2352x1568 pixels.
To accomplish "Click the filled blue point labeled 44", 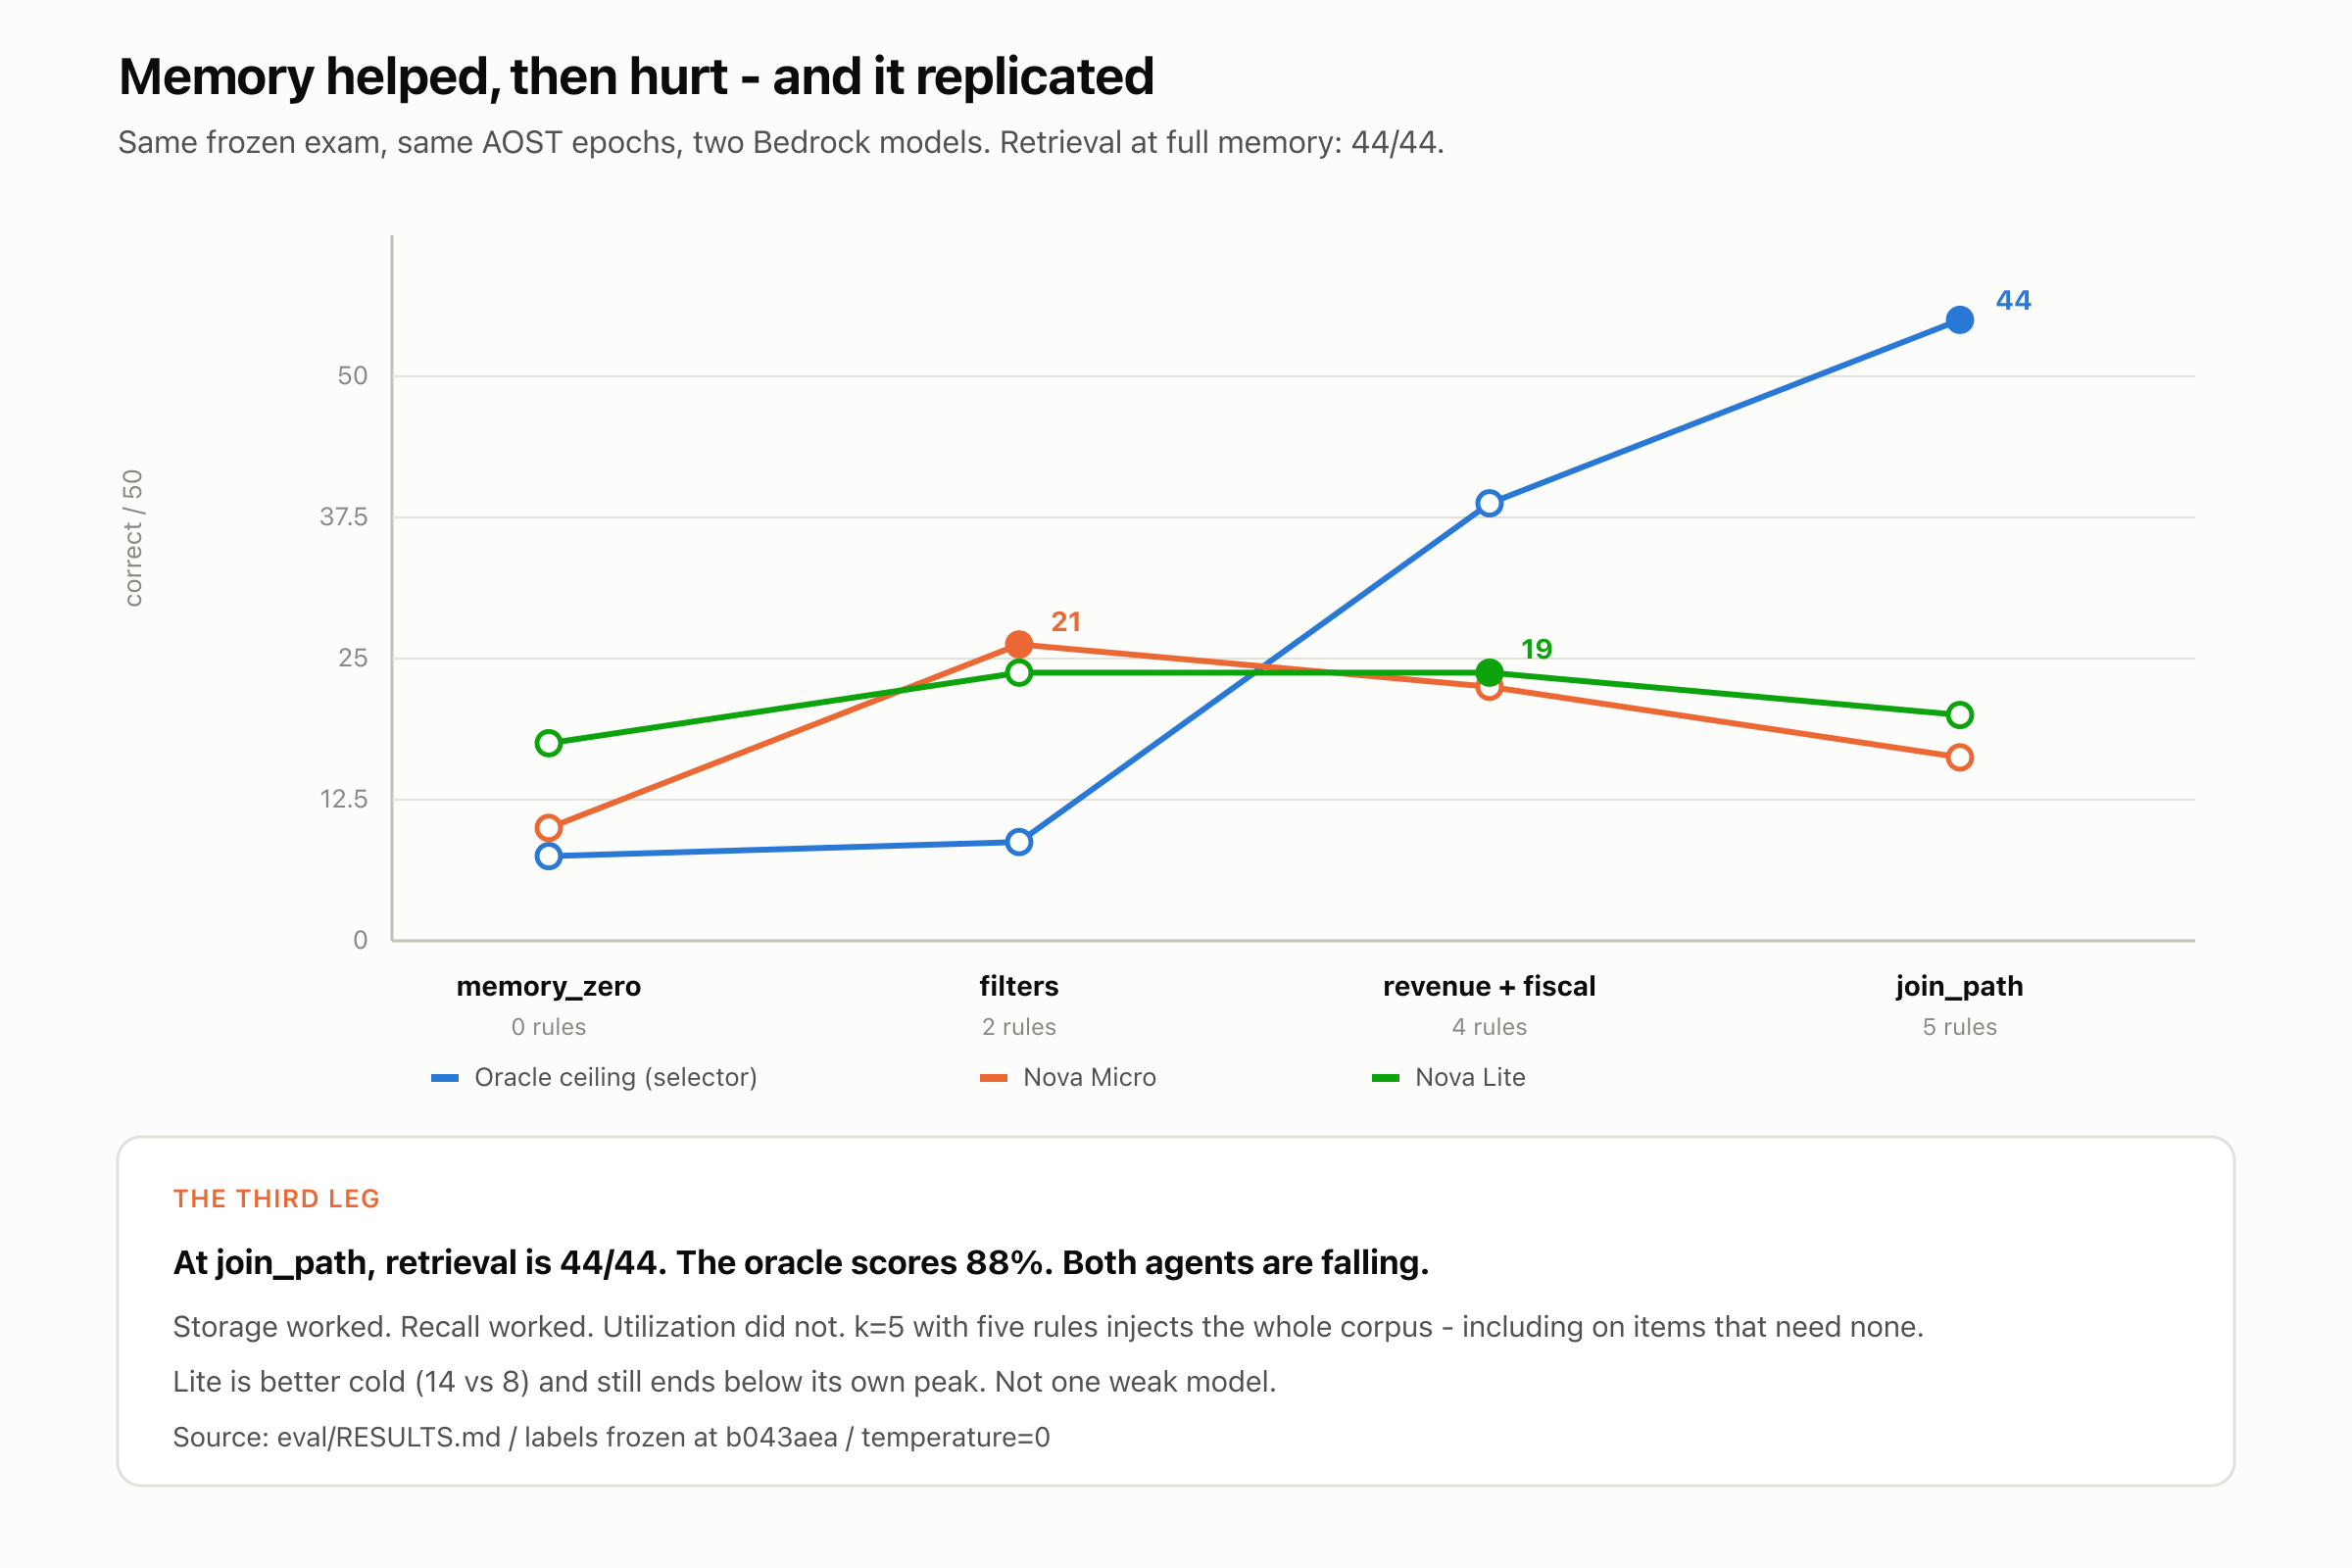I will [1959, 320].
